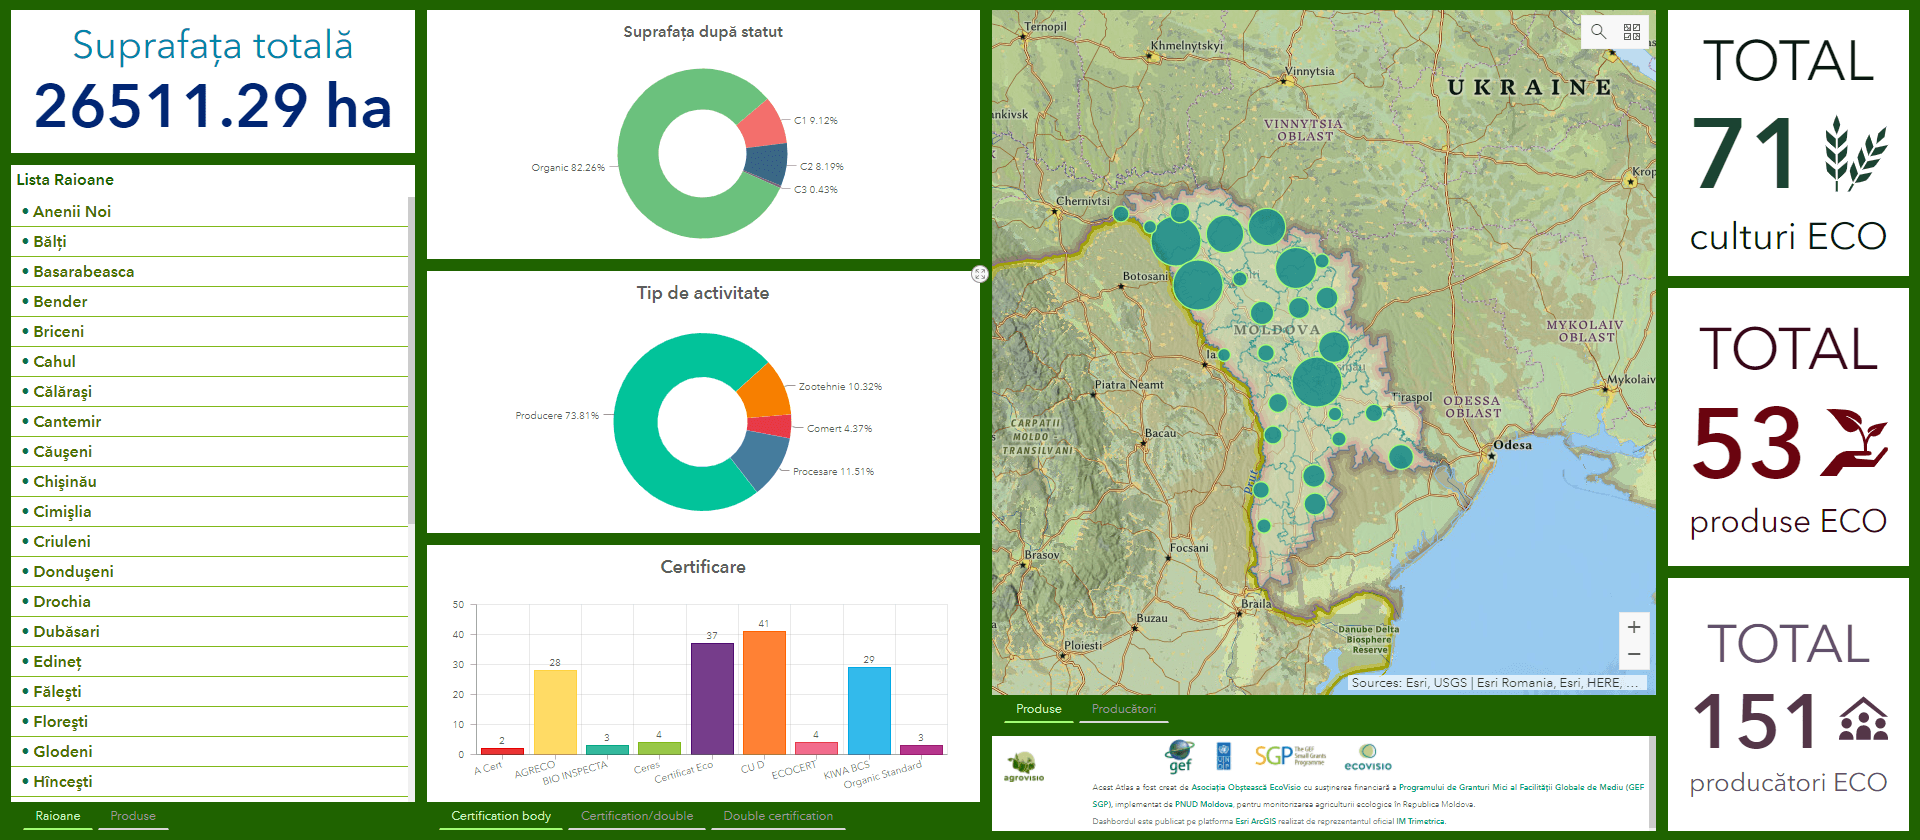Viewport: 1920px width, 840px height.
Task: Click the Raioane list scrollbar
Action: pos(411,360)
